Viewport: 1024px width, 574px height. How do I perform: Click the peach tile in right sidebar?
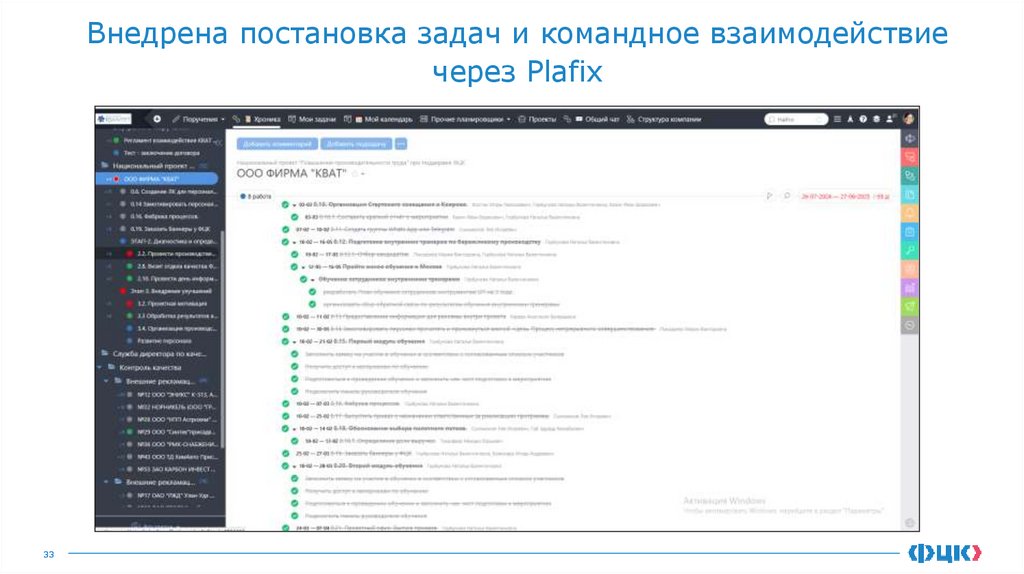910,269
